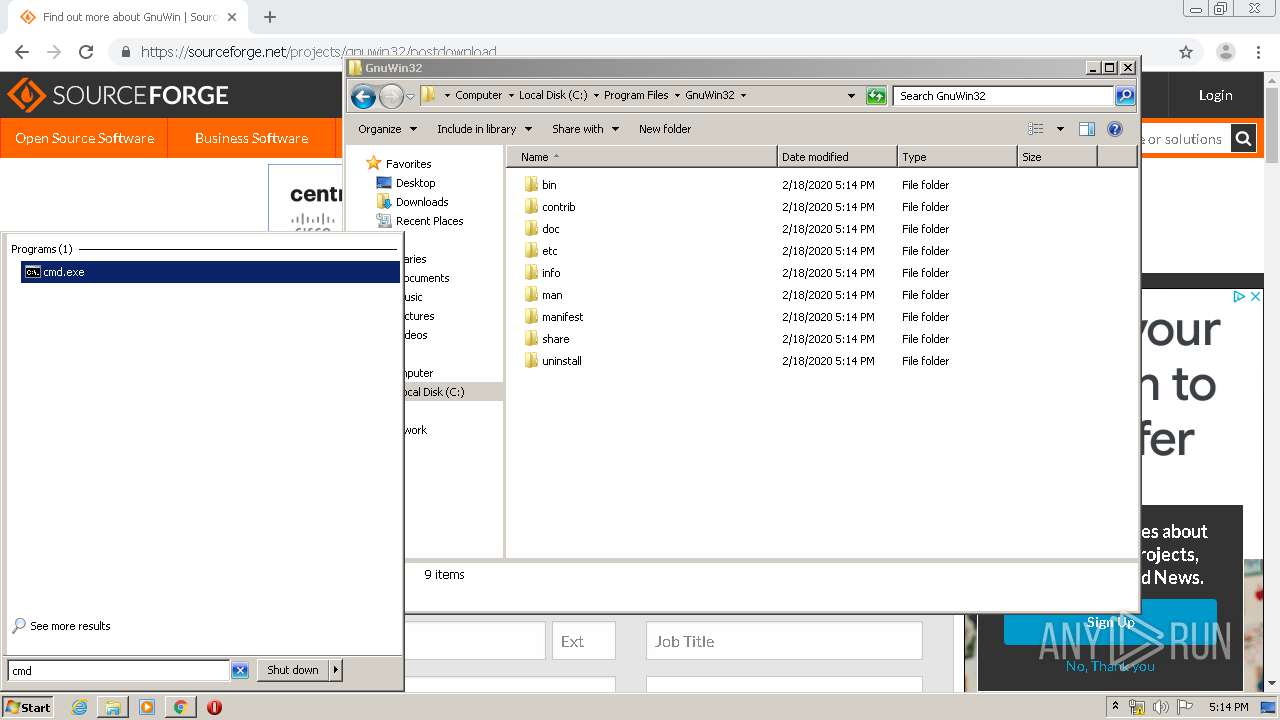1280x720 pixels.
Task: Show hidden system tray icons
Action: [x=1115, y=707]
